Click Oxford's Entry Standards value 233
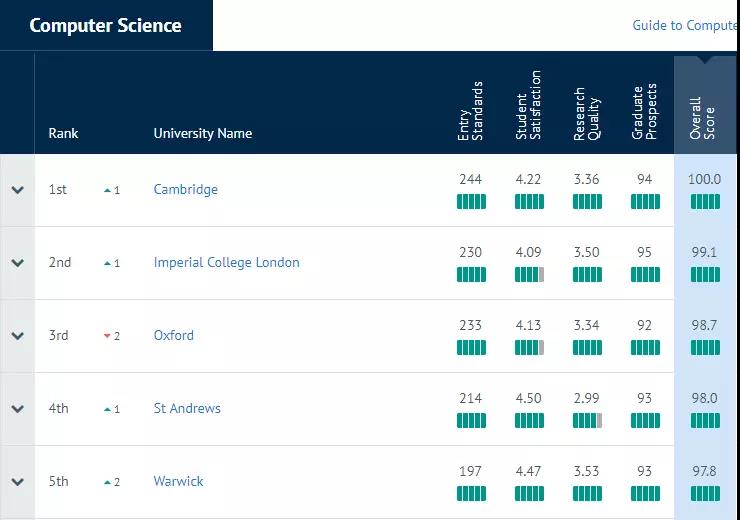Viewport: 740px width, 520px height. pyautogui.click(x=471, y=325)
